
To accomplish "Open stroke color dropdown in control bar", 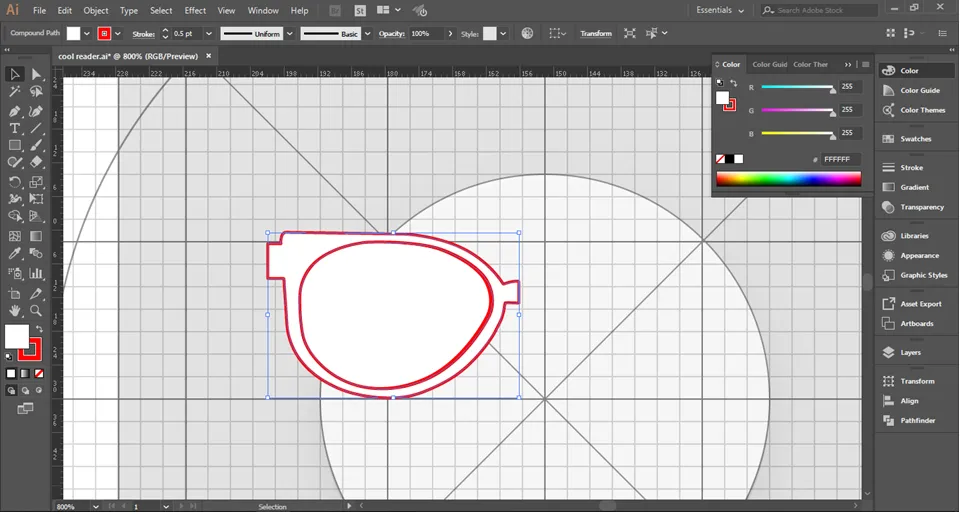I will tap(118, 34).
